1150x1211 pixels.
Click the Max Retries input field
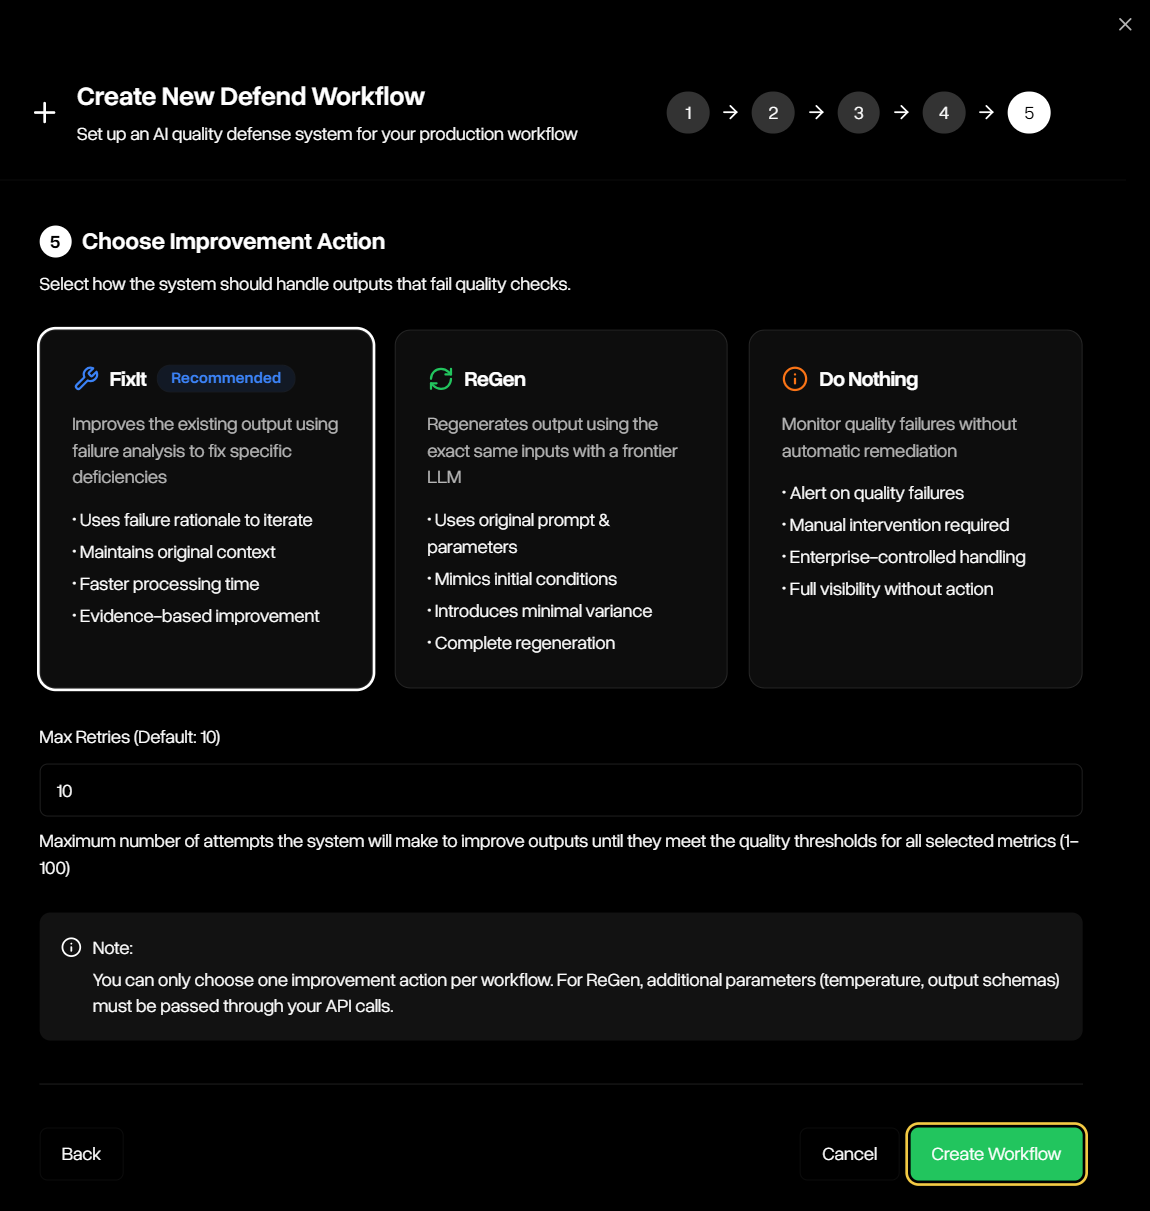coord(560,790)
